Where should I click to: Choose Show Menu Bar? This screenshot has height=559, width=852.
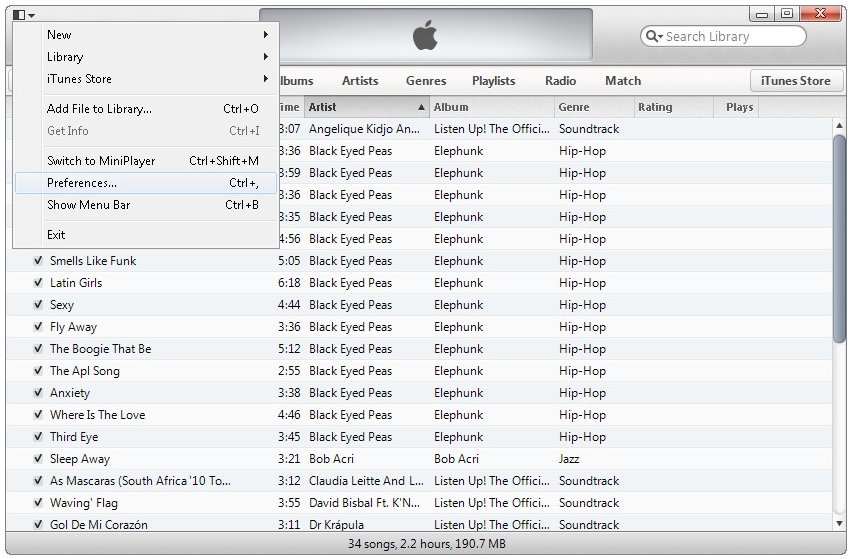coord(146,205)
